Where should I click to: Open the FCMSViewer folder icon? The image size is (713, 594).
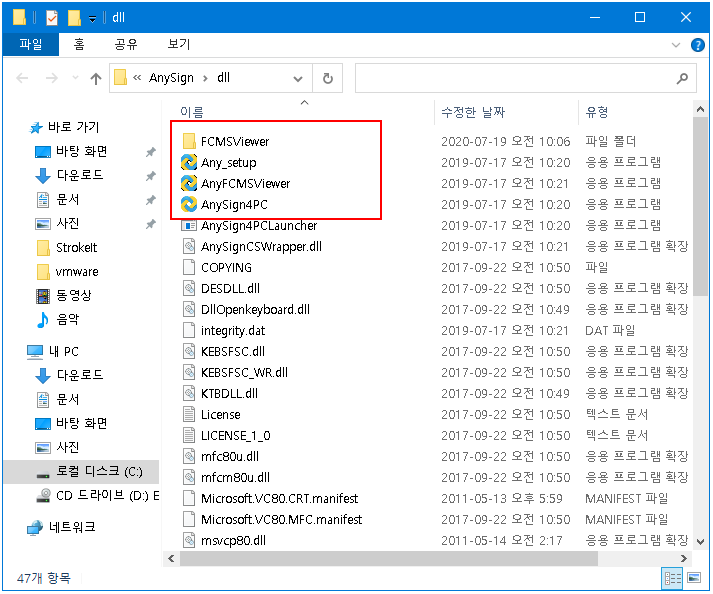[189, 141]
